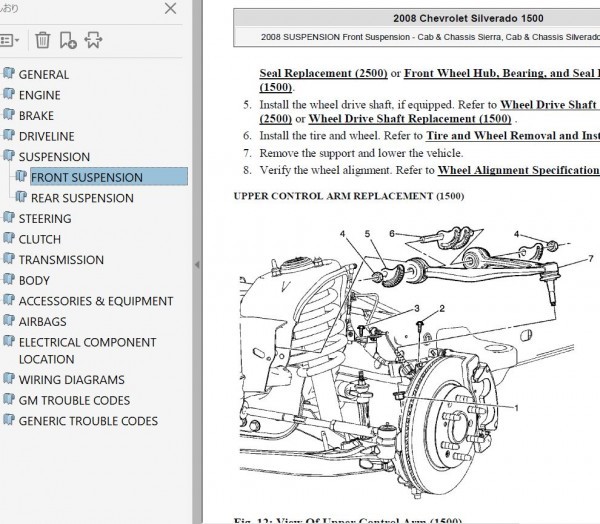
Task: Delete bookmark using trash icon
Action: (x=42, y=40)
